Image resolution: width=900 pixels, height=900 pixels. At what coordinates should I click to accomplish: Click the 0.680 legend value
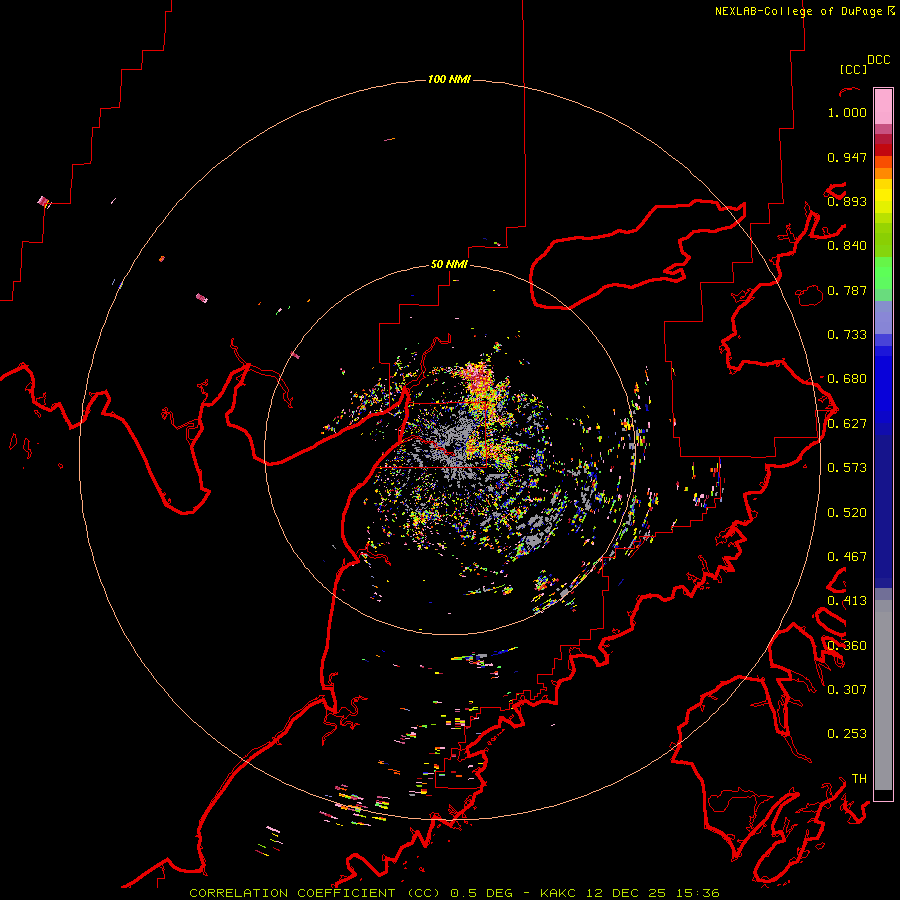pyautogui.click(x=847, y=379)
